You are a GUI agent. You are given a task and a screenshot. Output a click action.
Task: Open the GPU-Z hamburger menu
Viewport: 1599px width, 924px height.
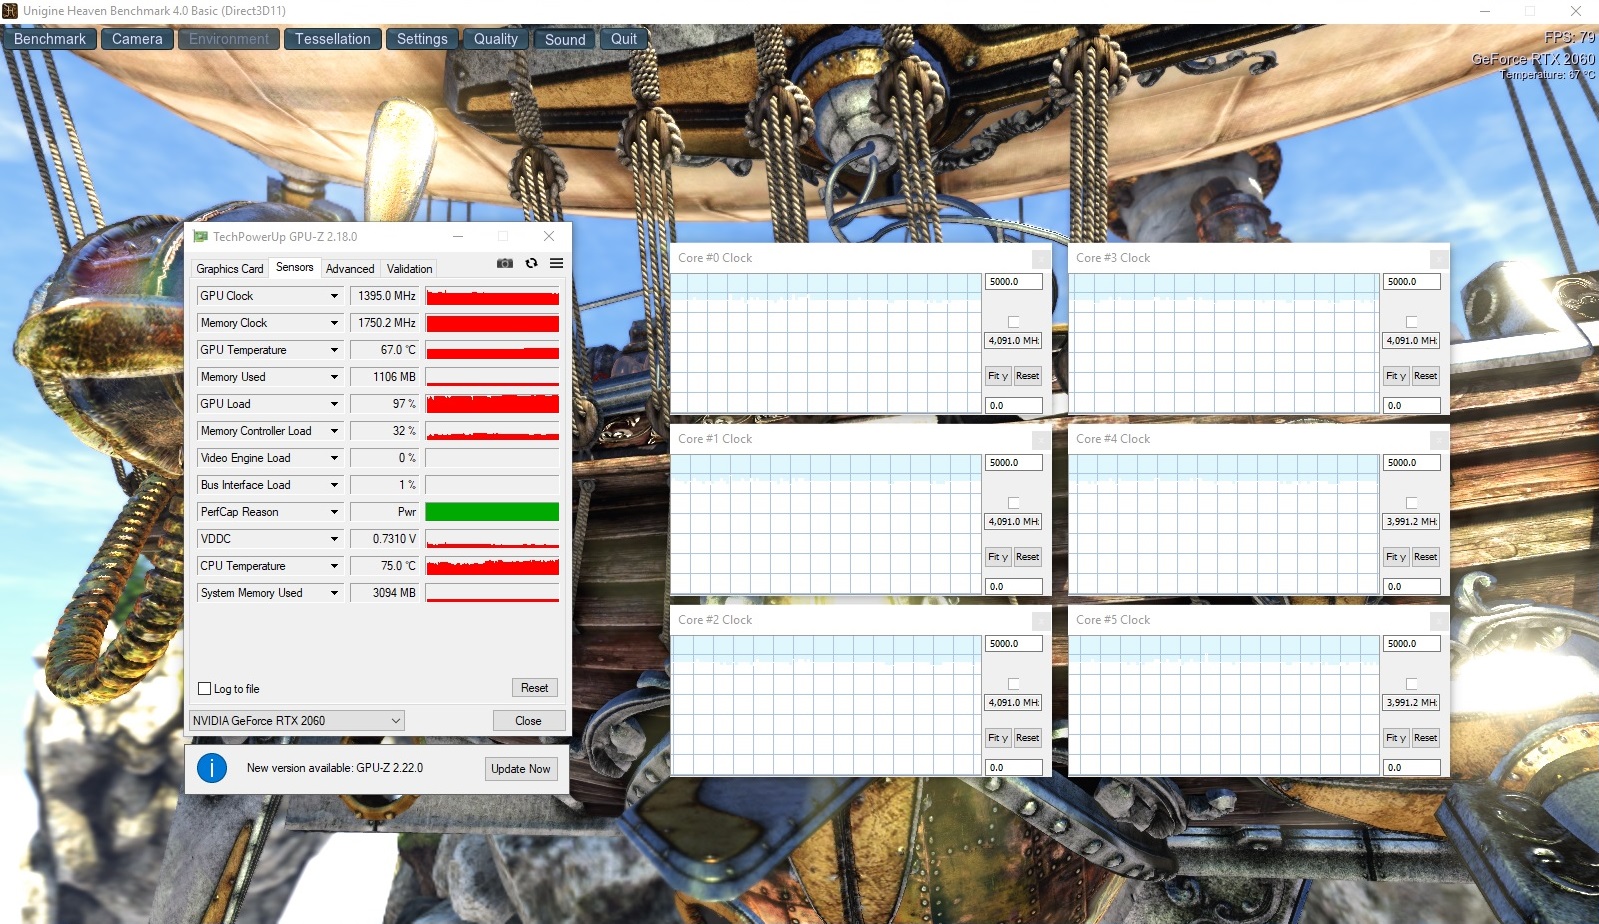pos(556,263)
